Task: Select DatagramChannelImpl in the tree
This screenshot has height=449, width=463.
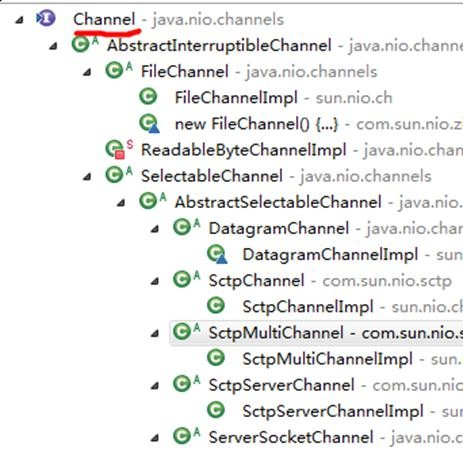Action: (330, 255)
